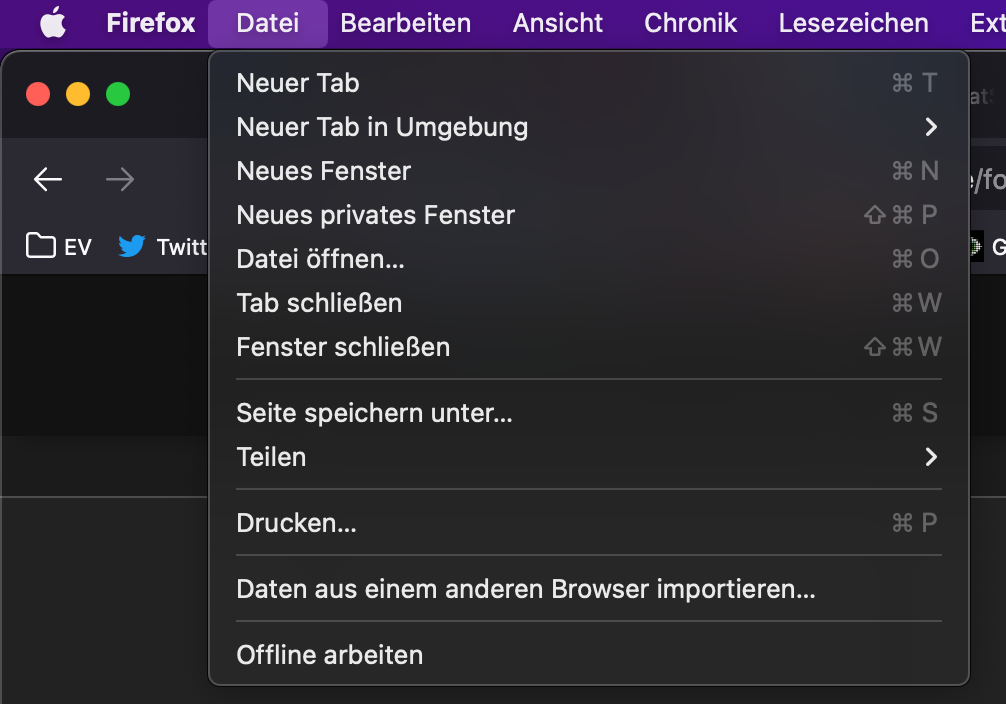Image resolution: width=1006 pixels, height=704 pixels.
Task: Choose Fenster schließen
Action: 343,347
